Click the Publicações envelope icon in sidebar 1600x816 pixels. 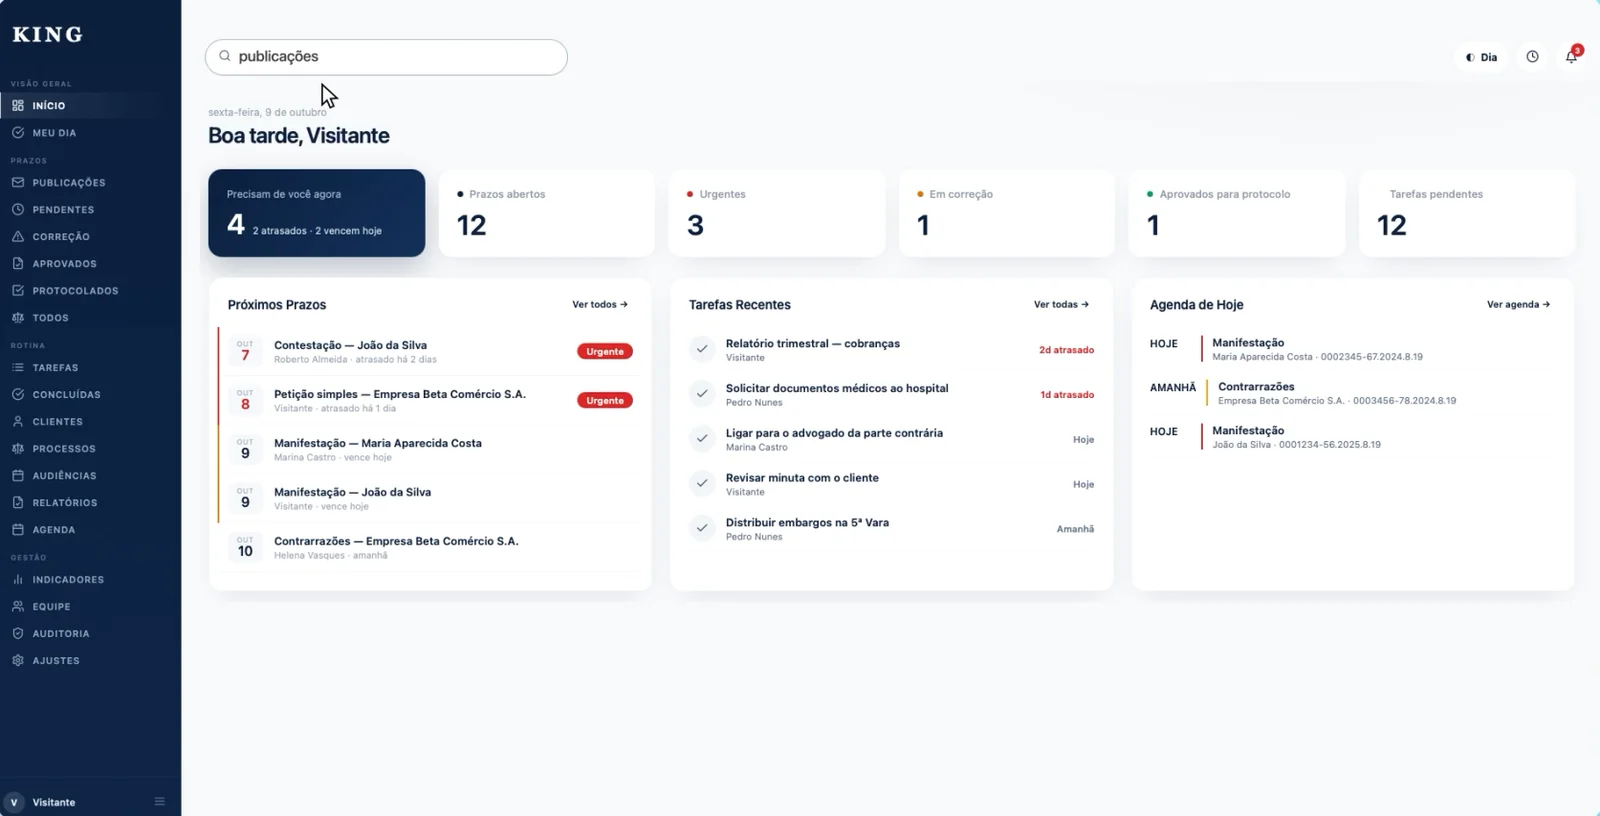tap(18, 183)
